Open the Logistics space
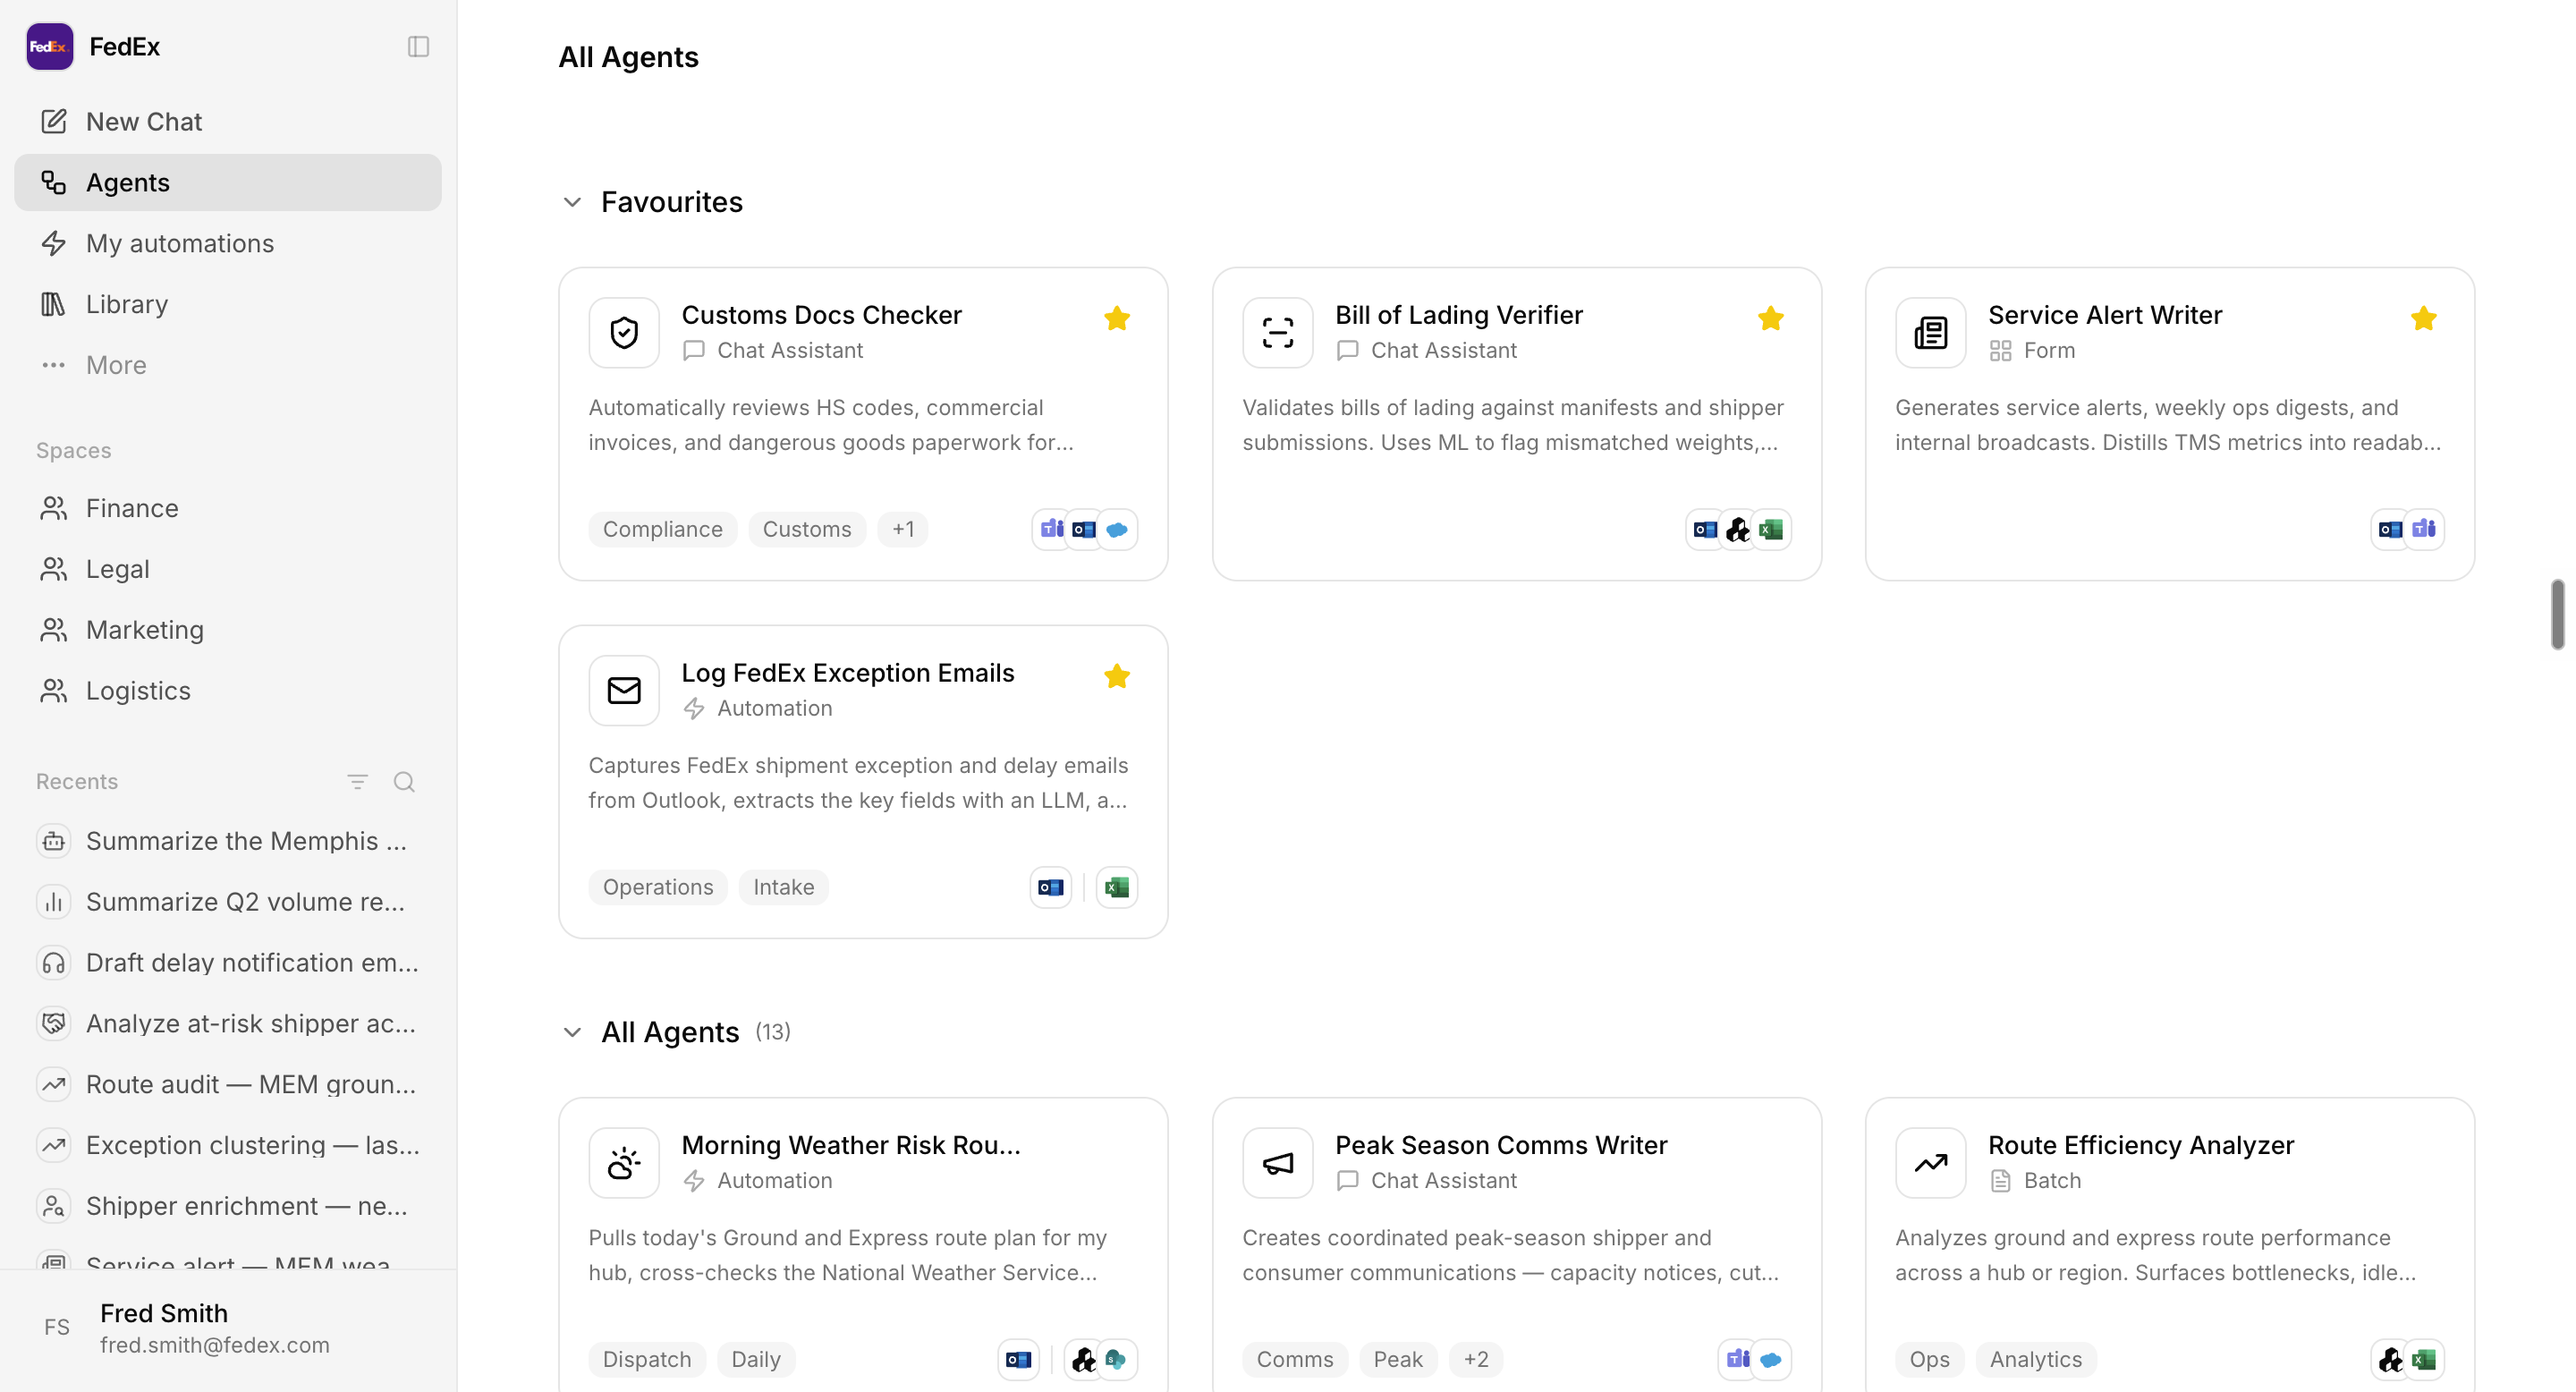Viewport: 2576px width, 1392px height. 228,691
